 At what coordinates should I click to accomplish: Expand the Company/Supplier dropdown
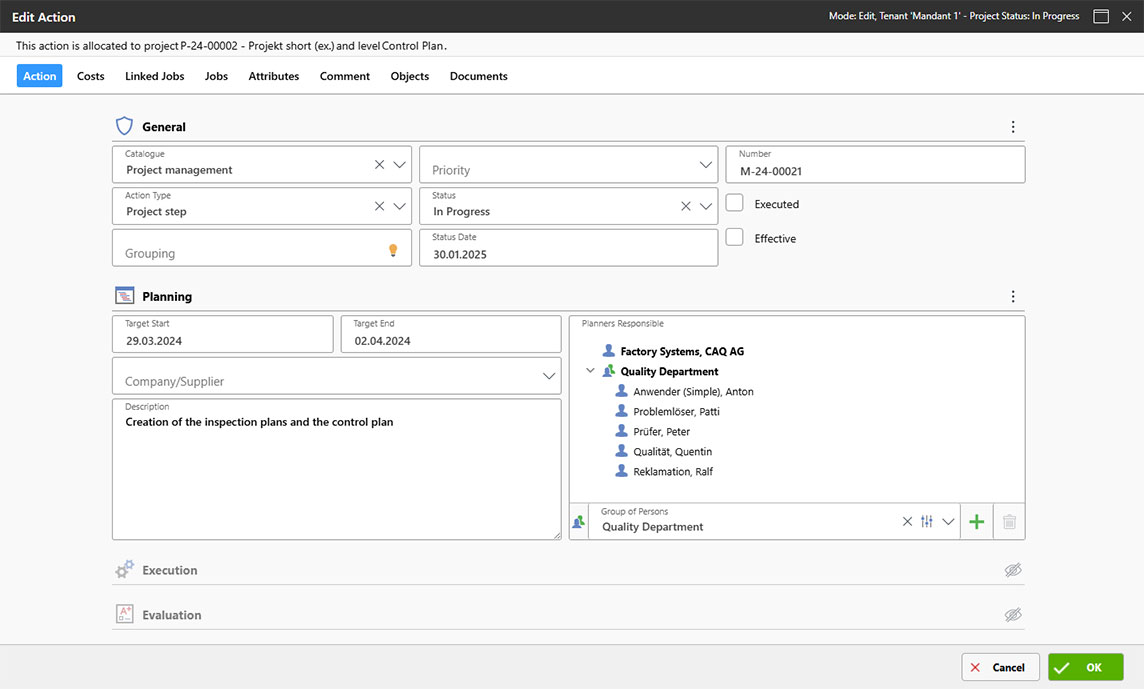549,376
